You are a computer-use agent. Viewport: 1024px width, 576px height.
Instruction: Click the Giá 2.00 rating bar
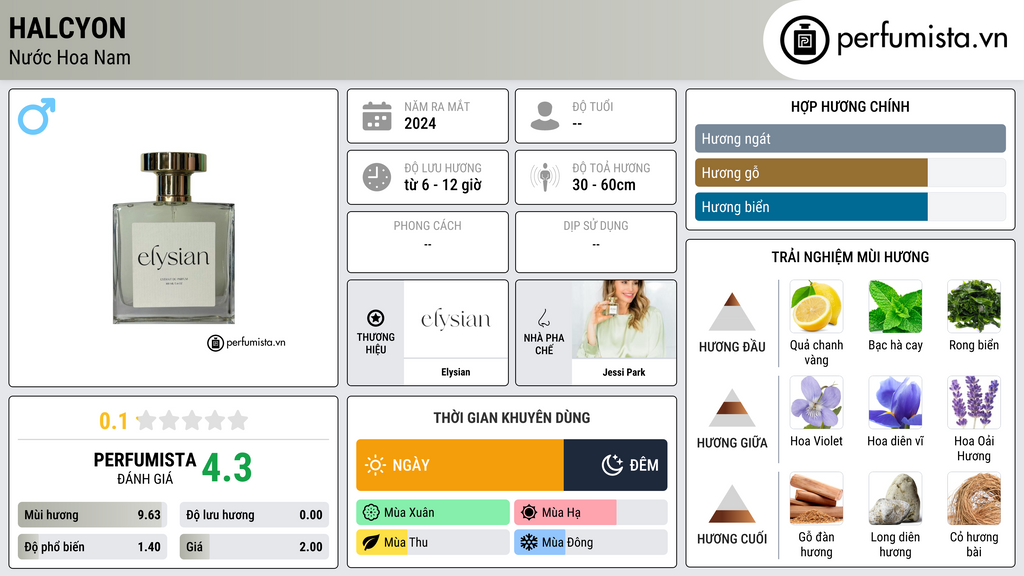click(x=254, y=547)
